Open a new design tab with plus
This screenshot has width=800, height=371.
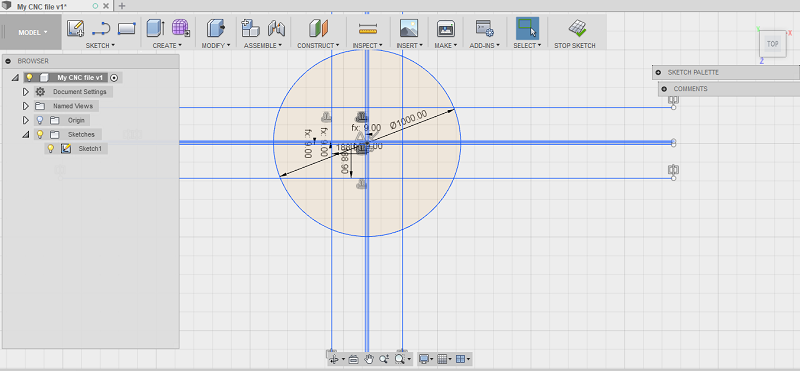(122, 6)
